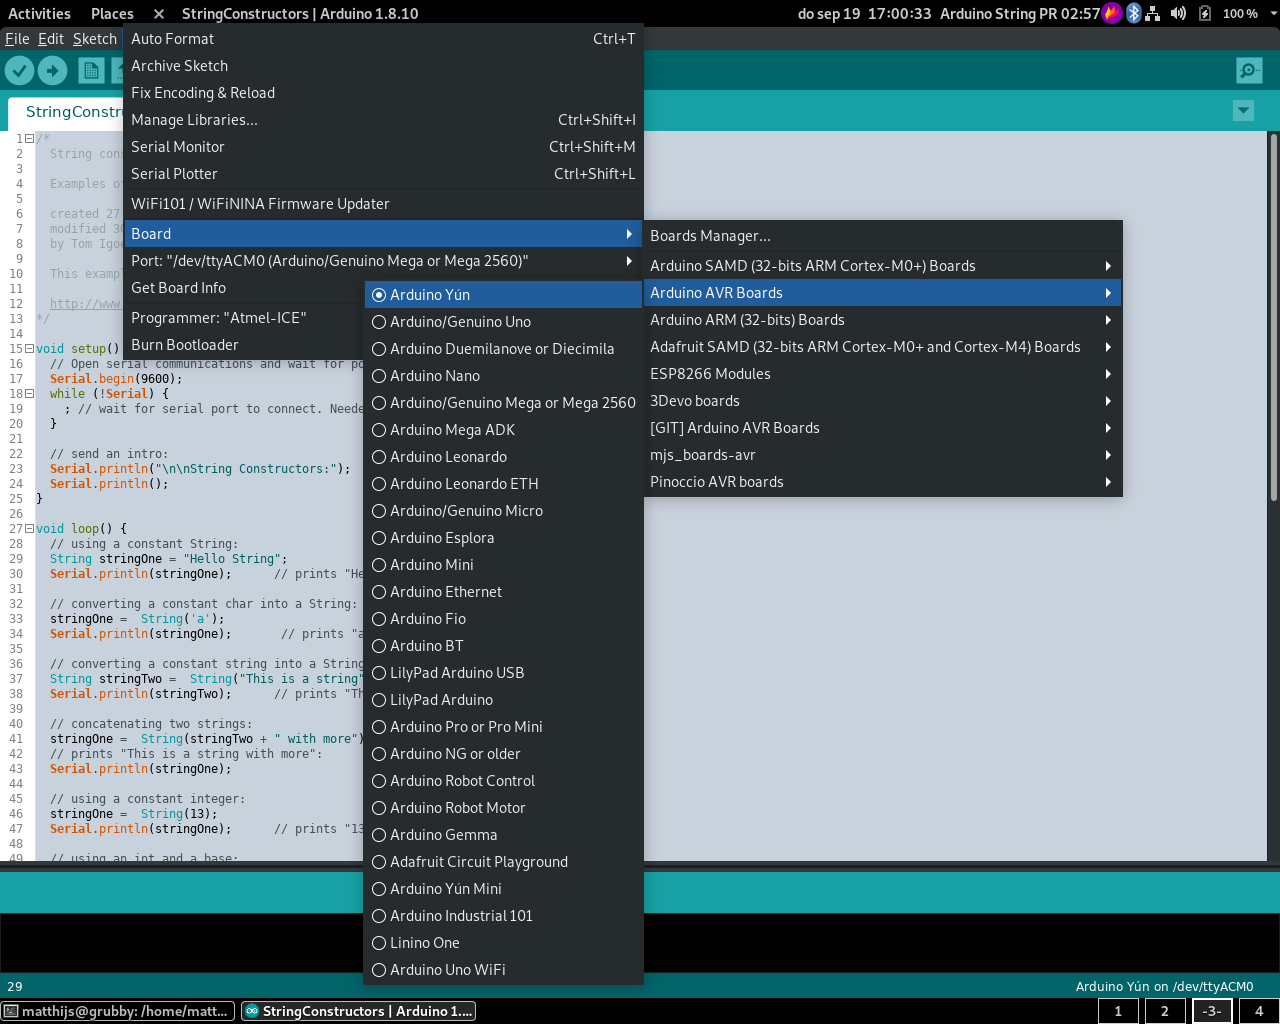Expand Adafruit SAMD Boards submenu

coord(883,347)
